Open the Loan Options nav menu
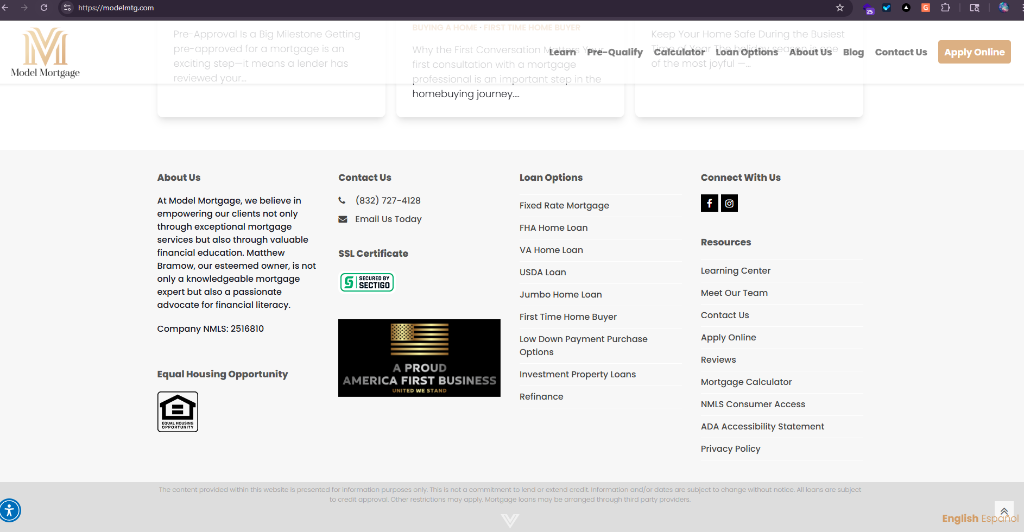1024x532 pixels. [x=746, y=52]
